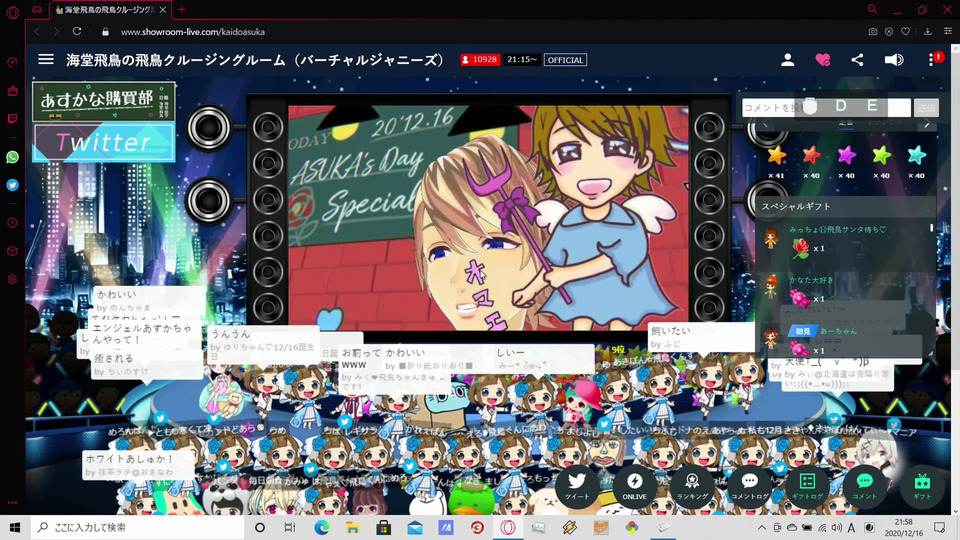
Task: Open the Windows notification center
Action: 939,527
